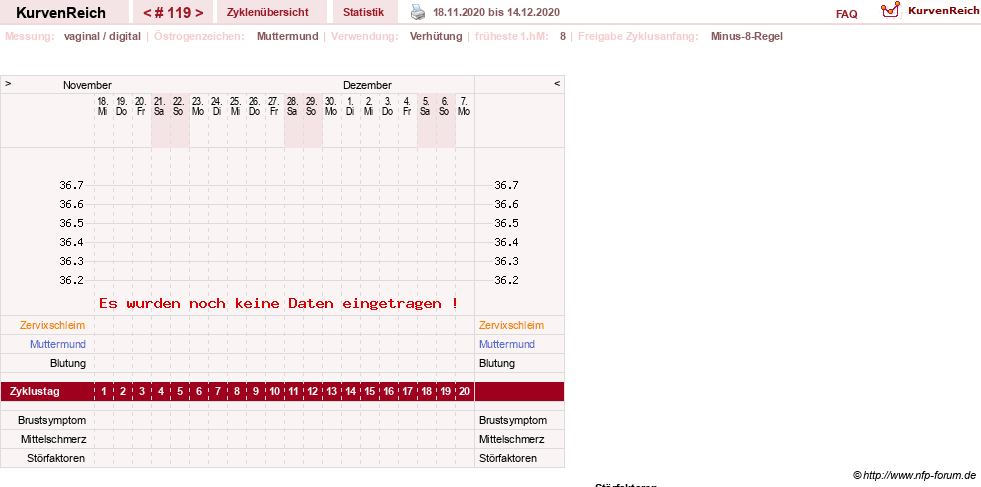Click the Verhütung usage value
This screenshot has width=981, height=487.
click(x=436, y=36)
